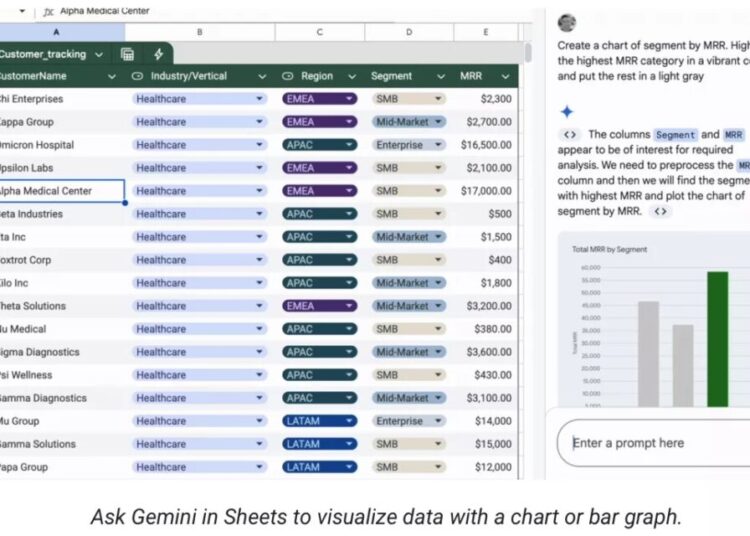The height and width of the screenshot is (536, 750).
Task: Click the vertical scrollbar of the sheet
Action: click(528, 53)
